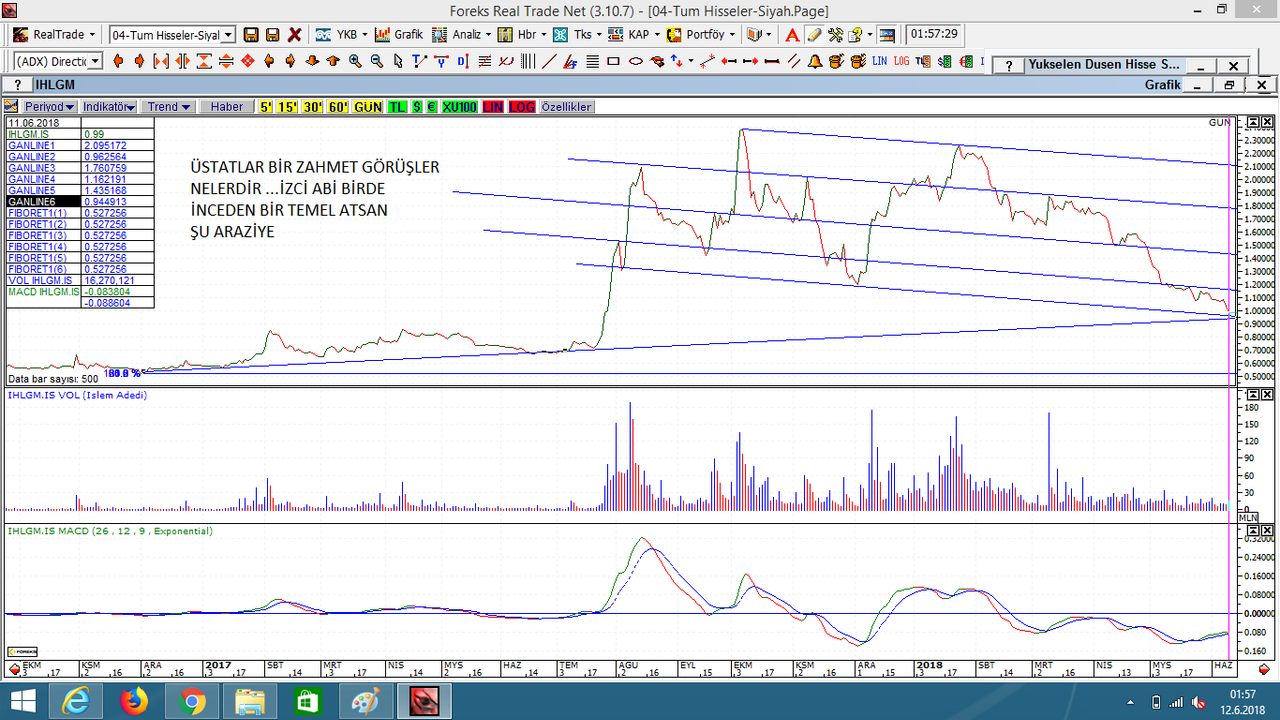Click the left-pointing red arrow line tool
The height and width of the screenshot is (720, 1280).
[x=729, y=61]
